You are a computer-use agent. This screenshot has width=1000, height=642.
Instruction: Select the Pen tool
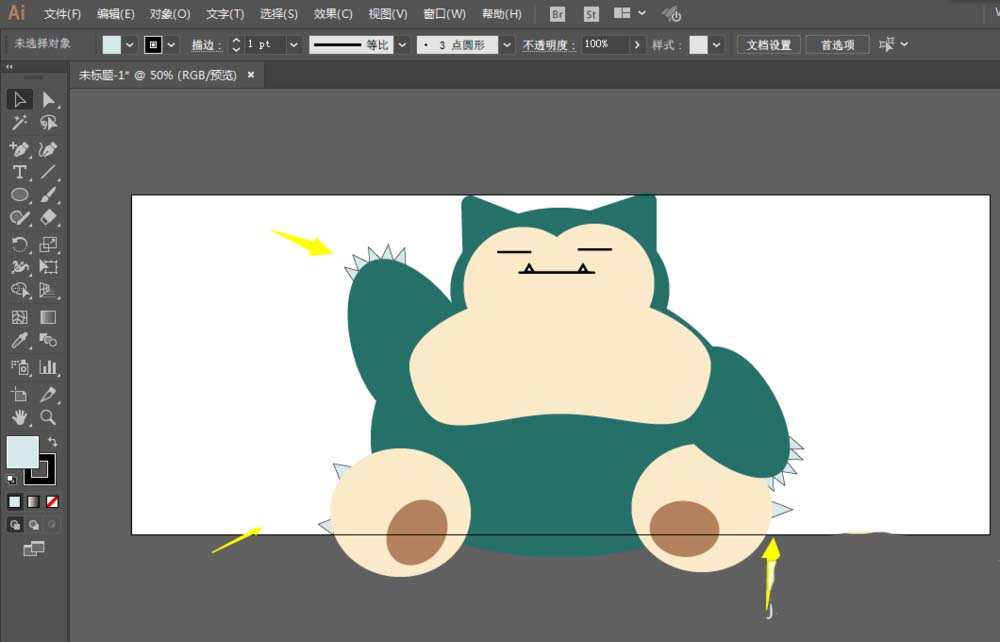click(x=20, y=149)
